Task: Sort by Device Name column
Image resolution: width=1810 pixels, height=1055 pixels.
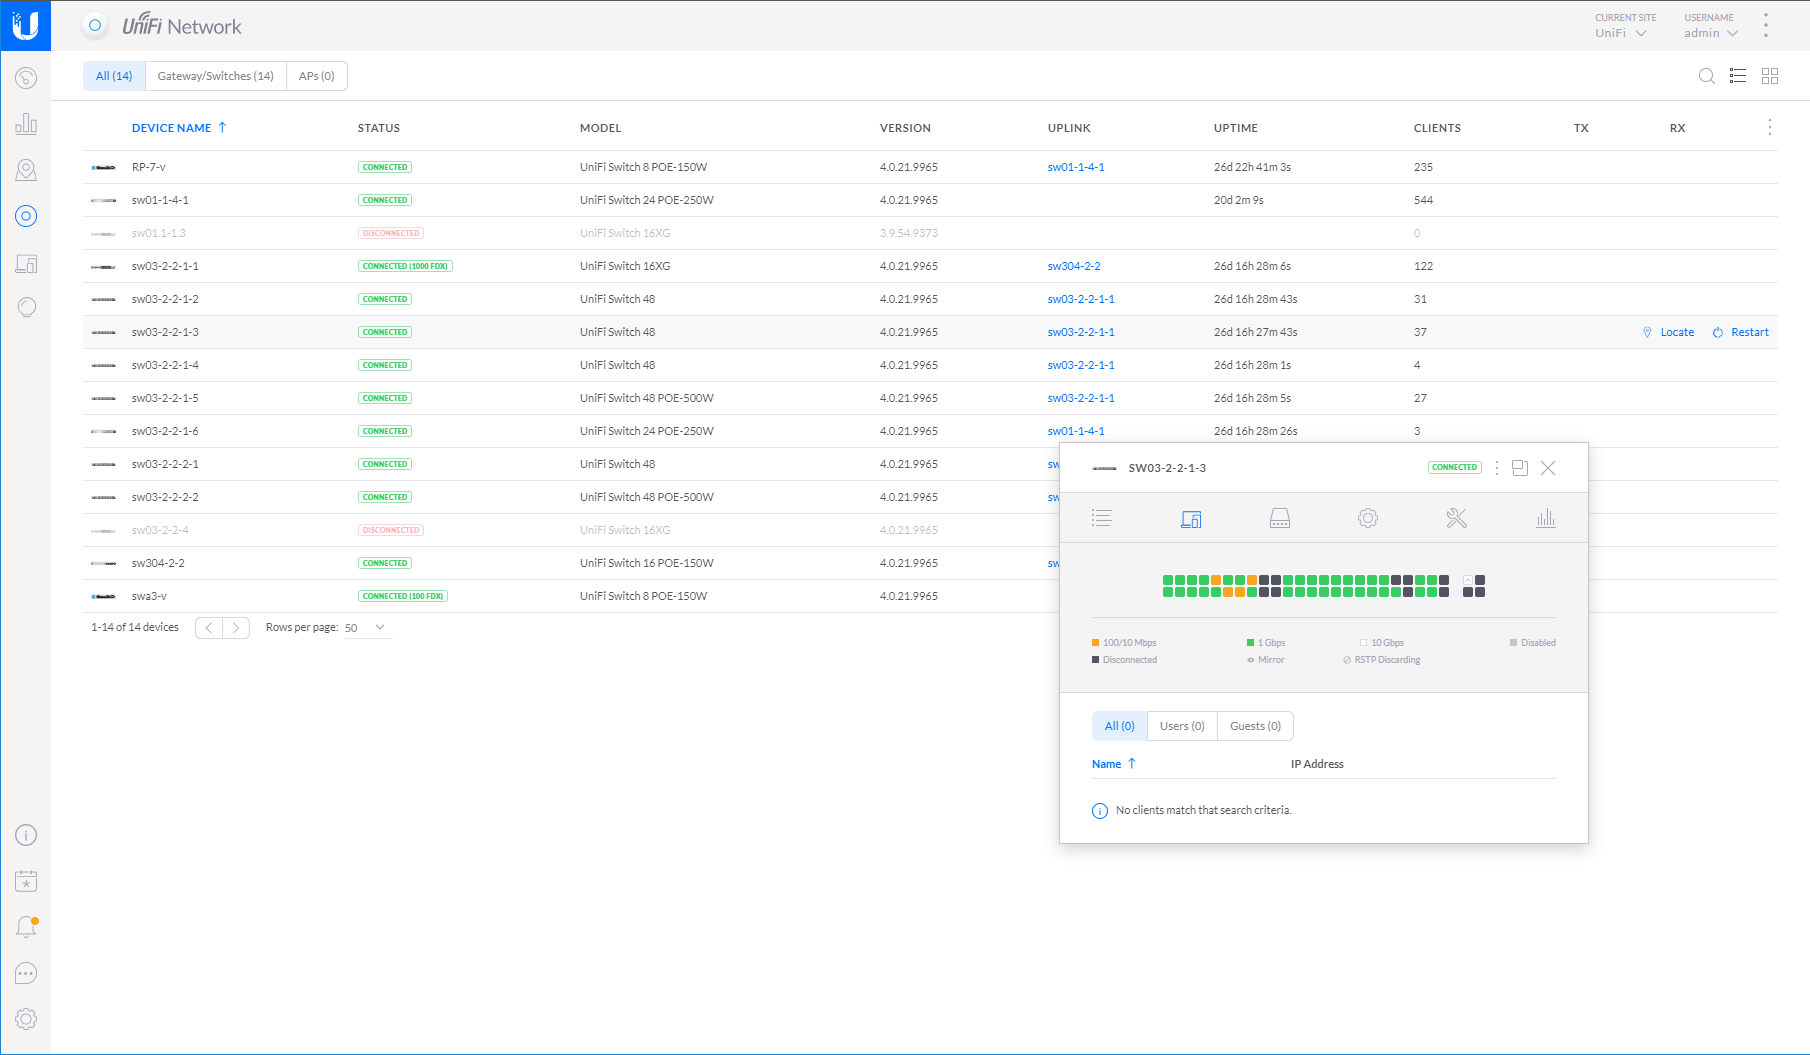Action: pyautogui.click(x=179, y=128)
